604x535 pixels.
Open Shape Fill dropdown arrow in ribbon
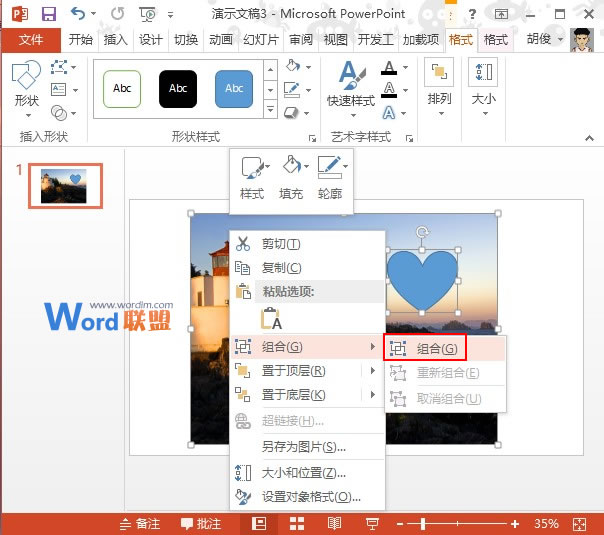pyautogui.click(x=309, y=67)
